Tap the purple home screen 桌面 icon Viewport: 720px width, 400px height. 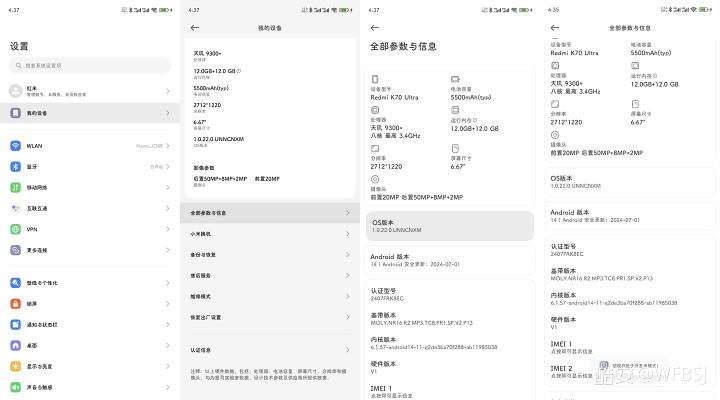click(16, 345)
